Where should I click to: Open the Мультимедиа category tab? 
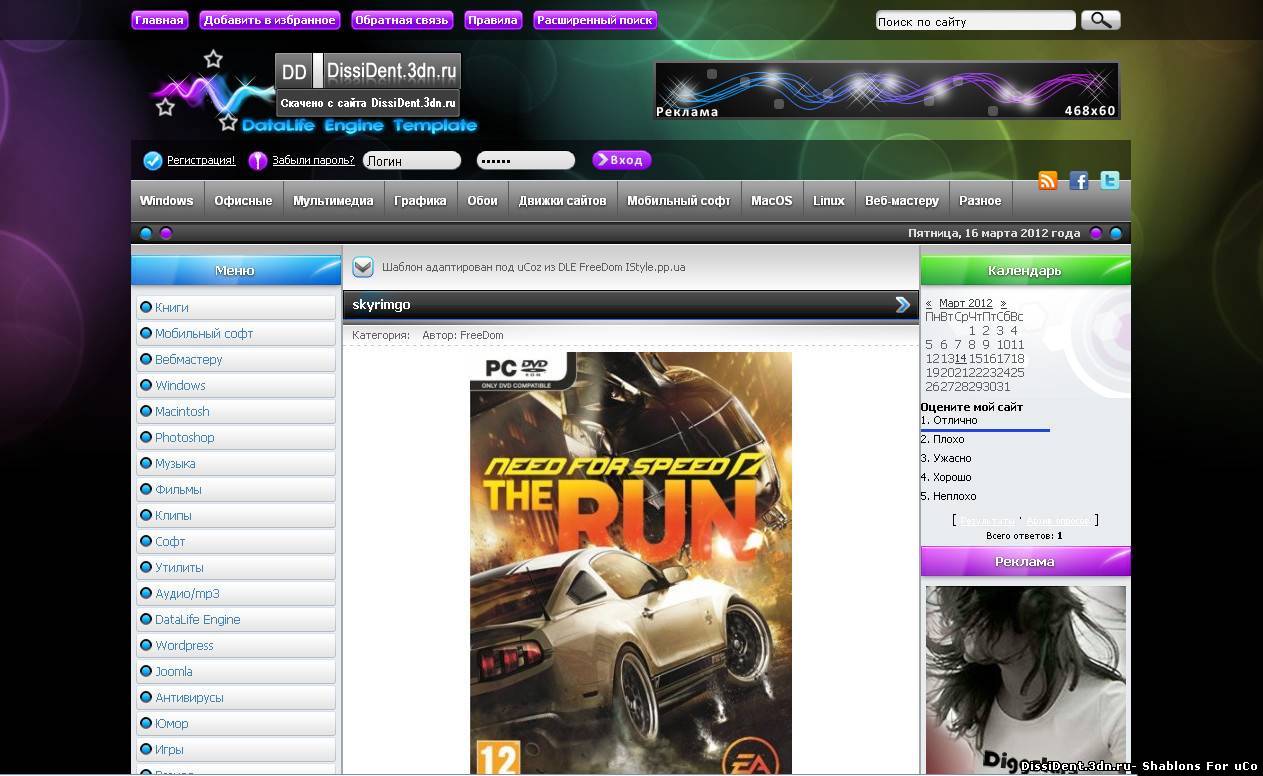pyautogui.click(x=333, y=201)
